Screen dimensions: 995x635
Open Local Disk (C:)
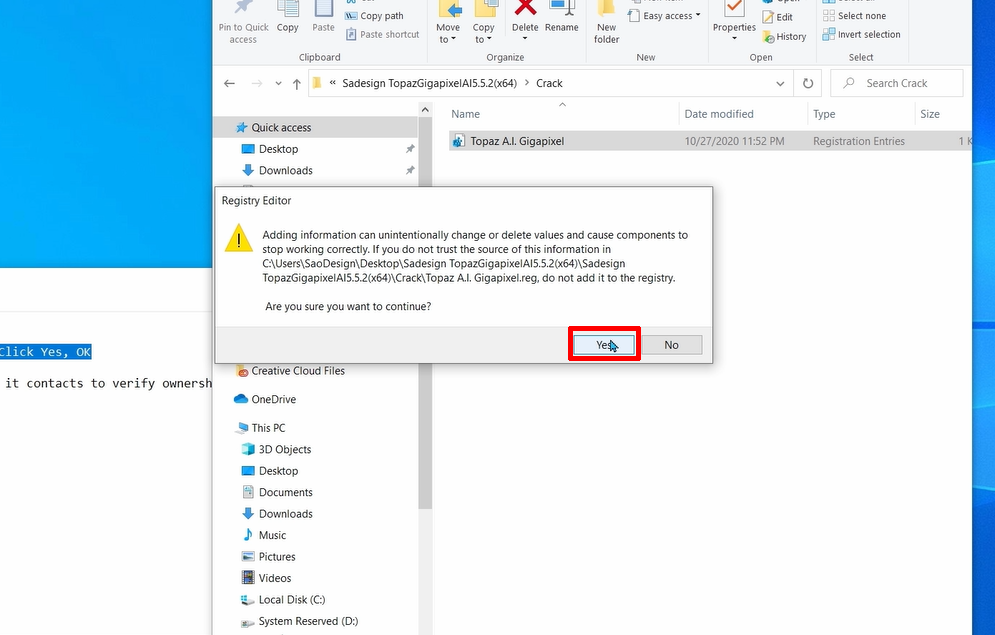(292, 600)
